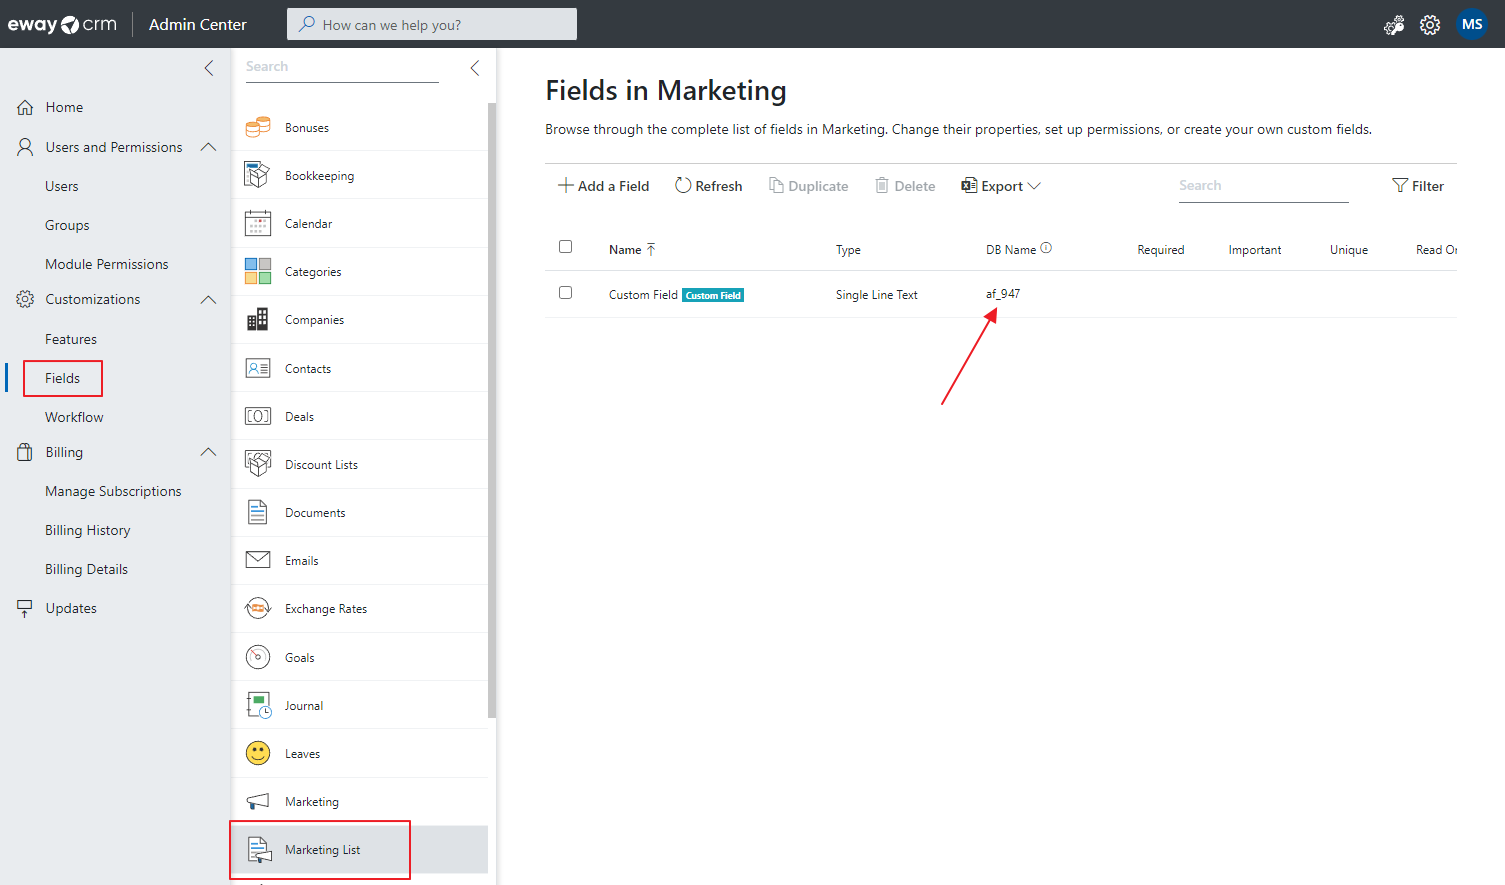
Task: Click the Updates icon in sidebar
Action: click(25, 608)
